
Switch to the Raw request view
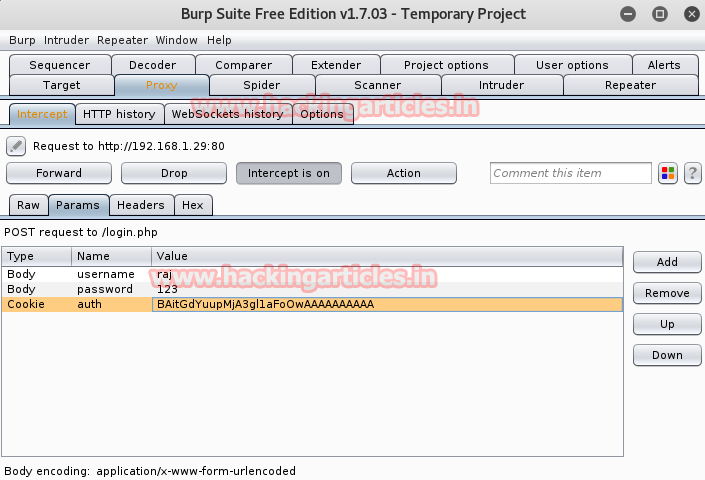coord(28,205)
